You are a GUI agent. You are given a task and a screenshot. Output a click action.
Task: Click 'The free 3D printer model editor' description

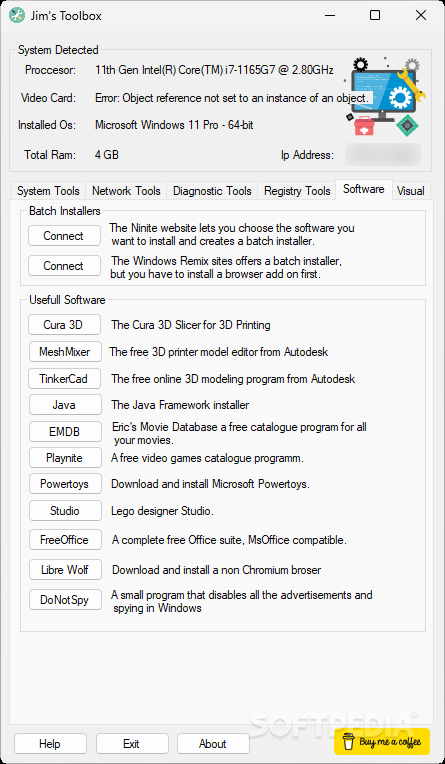click(219, 352)
